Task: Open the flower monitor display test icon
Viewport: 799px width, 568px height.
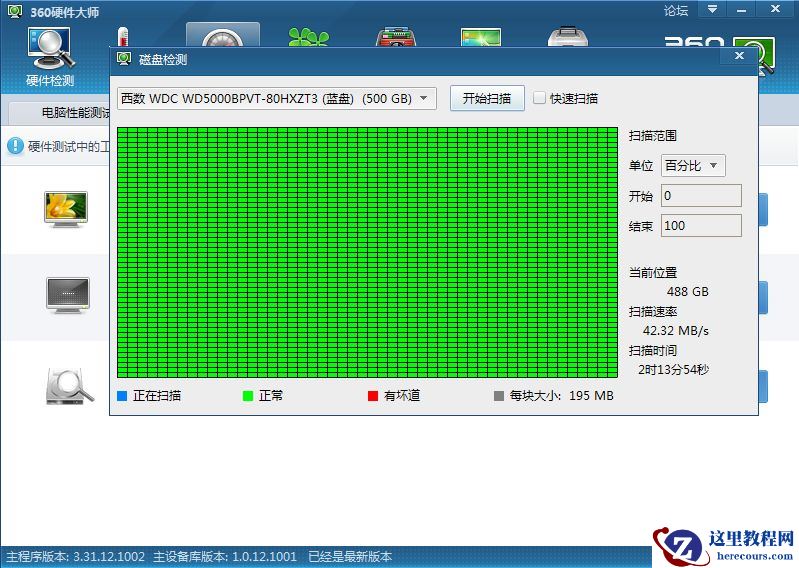Action: (x=66, y=209)
